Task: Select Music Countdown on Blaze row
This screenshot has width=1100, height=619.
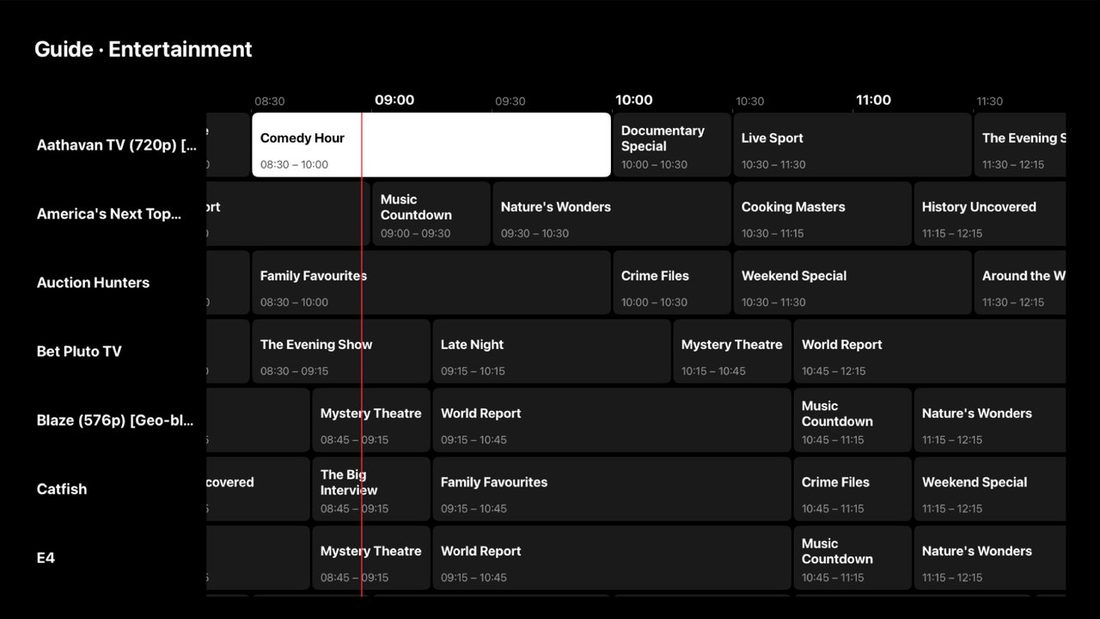Action: pyautogui.click(x=852, y=420)
